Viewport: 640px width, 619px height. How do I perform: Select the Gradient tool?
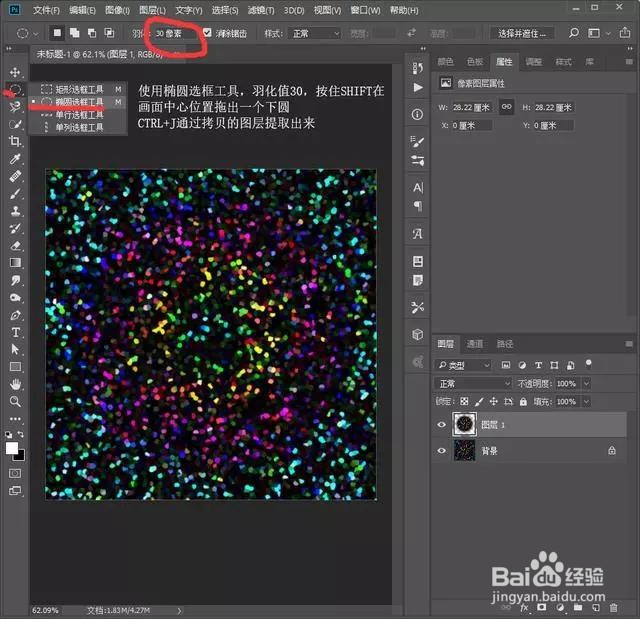click(x=15, y=262)
